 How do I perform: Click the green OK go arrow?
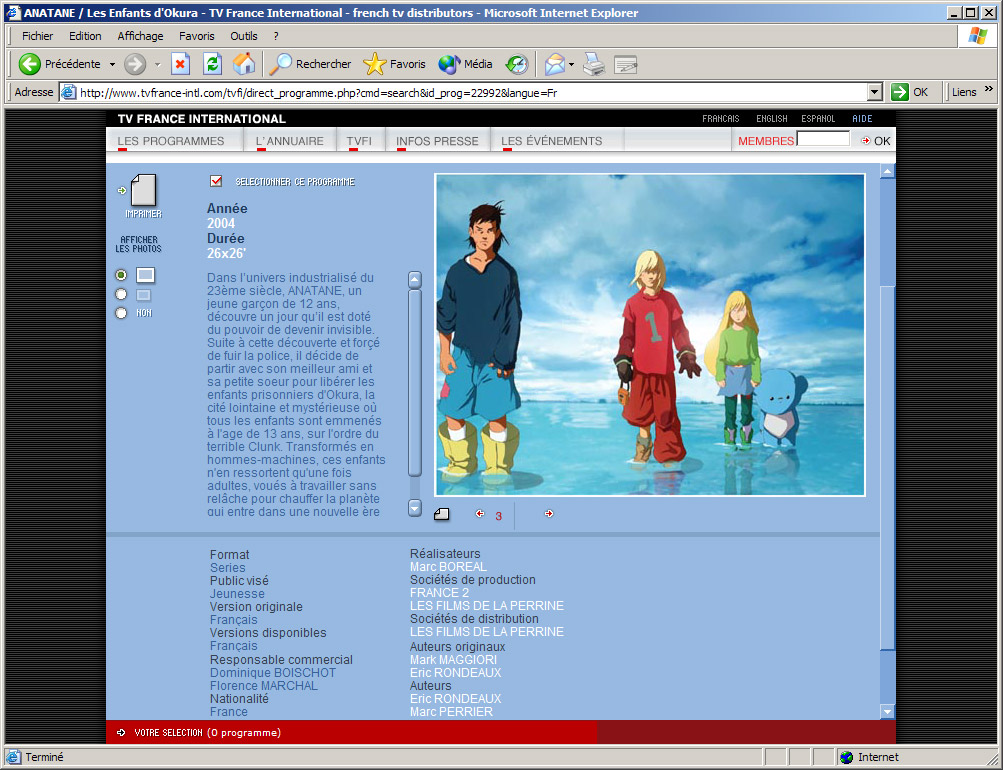point(899,92)
